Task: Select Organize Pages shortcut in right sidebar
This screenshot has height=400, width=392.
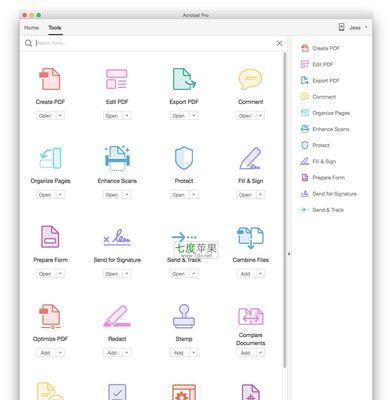Action: pos(325,113)
